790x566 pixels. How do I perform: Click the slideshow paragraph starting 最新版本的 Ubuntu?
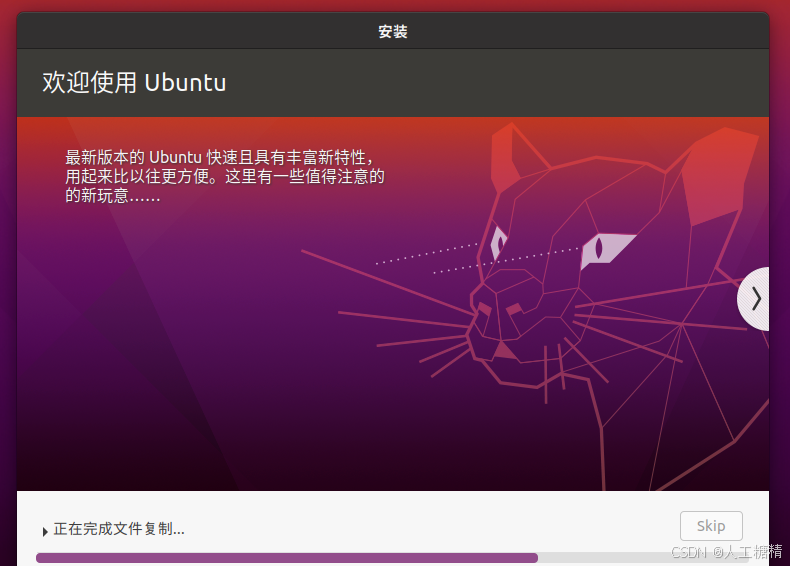(224, 176)
